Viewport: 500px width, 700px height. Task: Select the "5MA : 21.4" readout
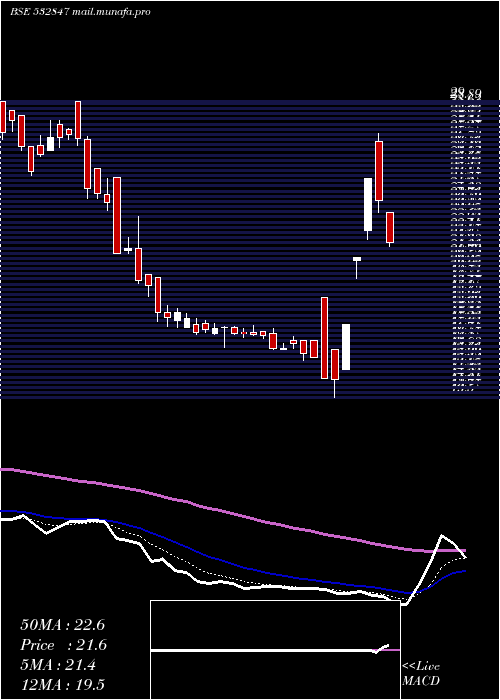click(x=57, y=665)
